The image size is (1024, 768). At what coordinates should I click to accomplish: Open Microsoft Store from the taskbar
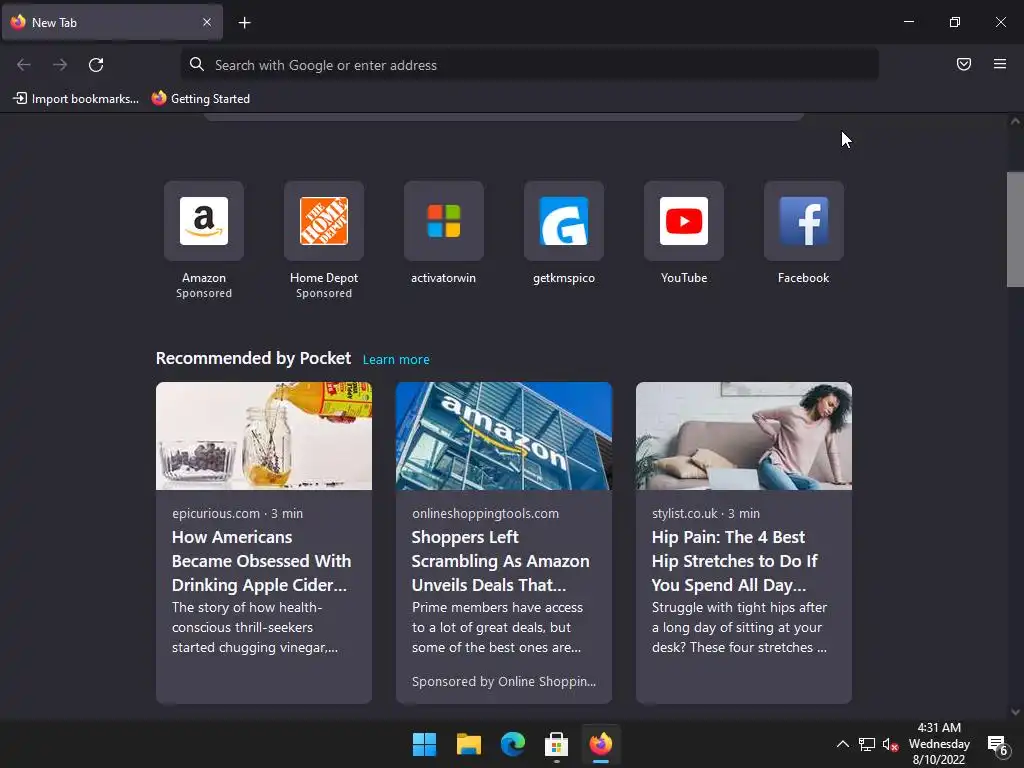point(556,744)
